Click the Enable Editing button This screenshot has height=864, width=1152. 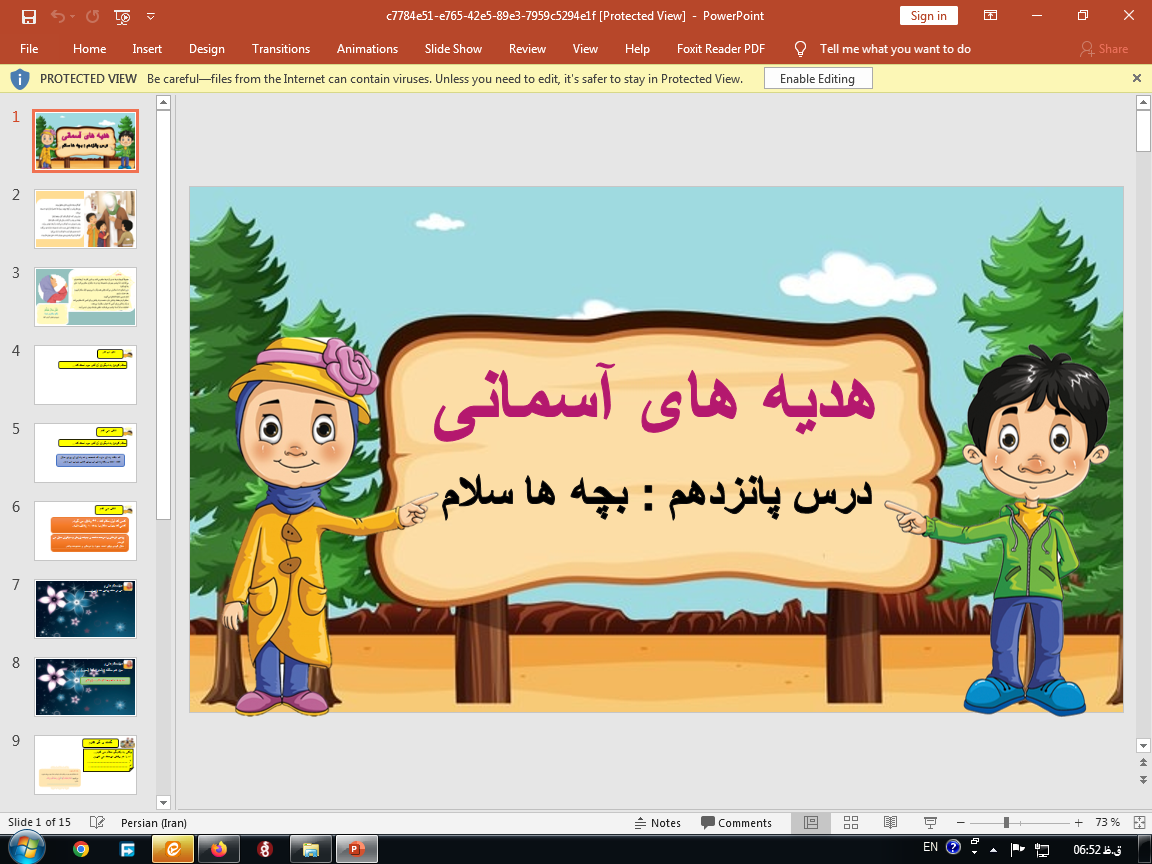(818, 79)
